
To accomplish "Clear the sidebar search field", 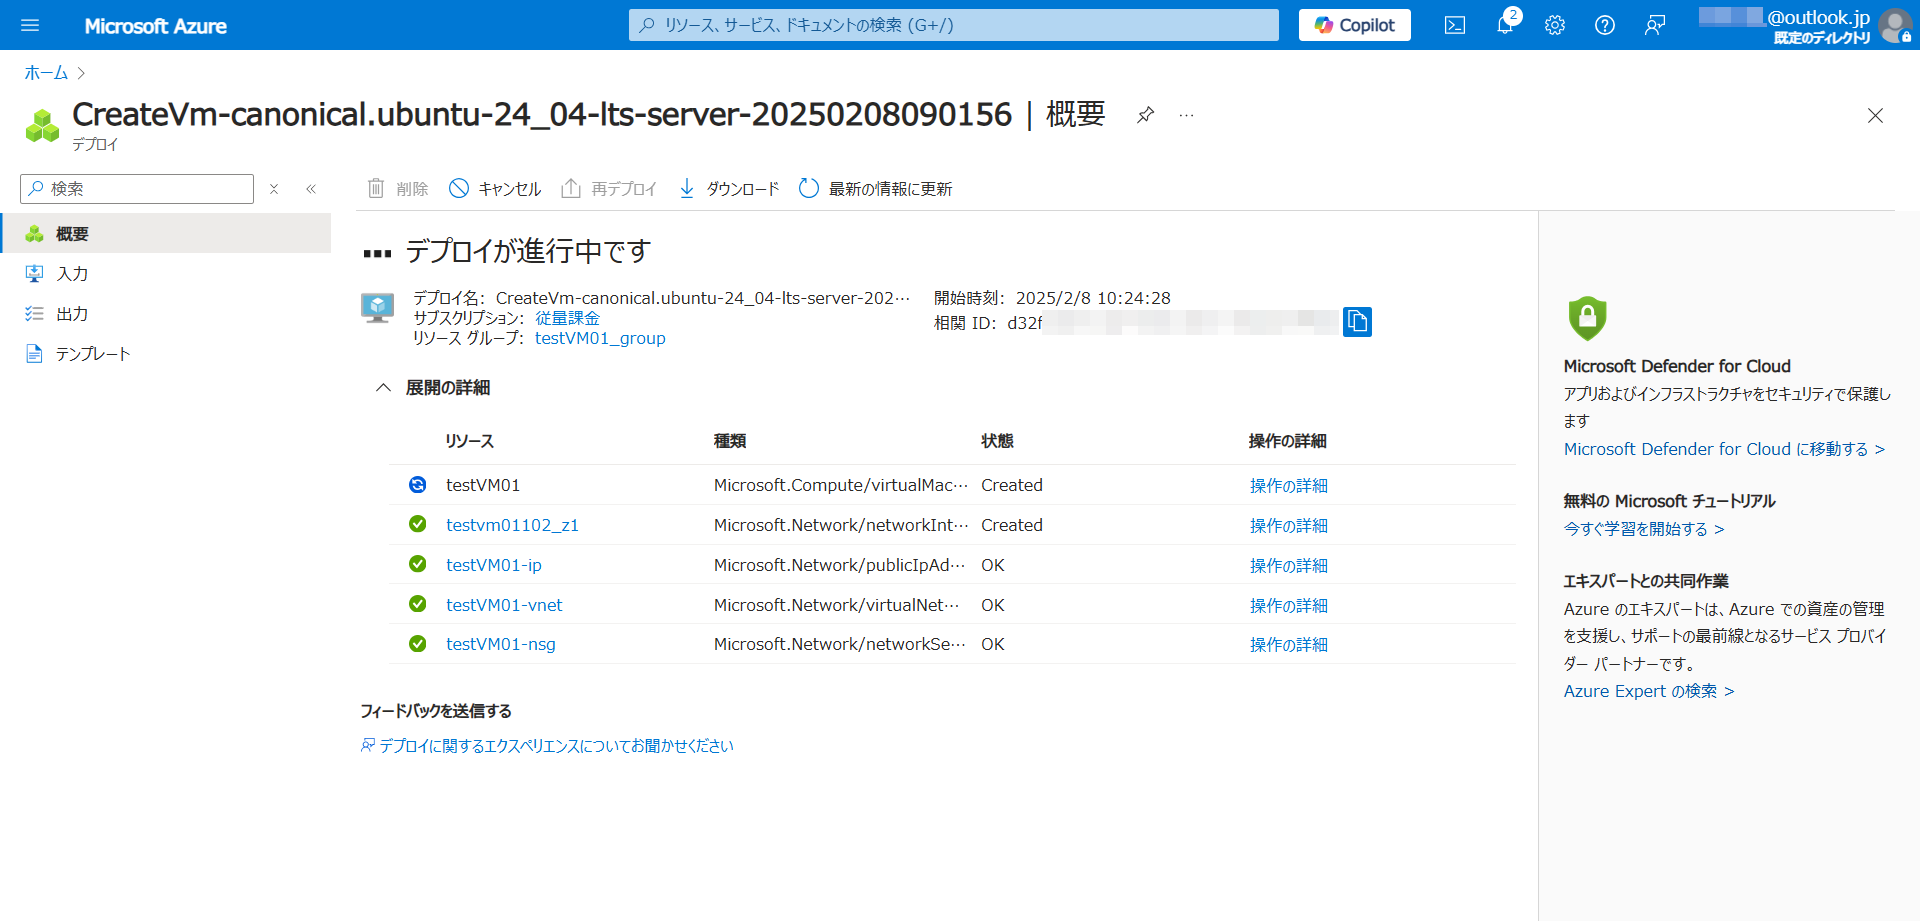I will click(x=274, y=189).
